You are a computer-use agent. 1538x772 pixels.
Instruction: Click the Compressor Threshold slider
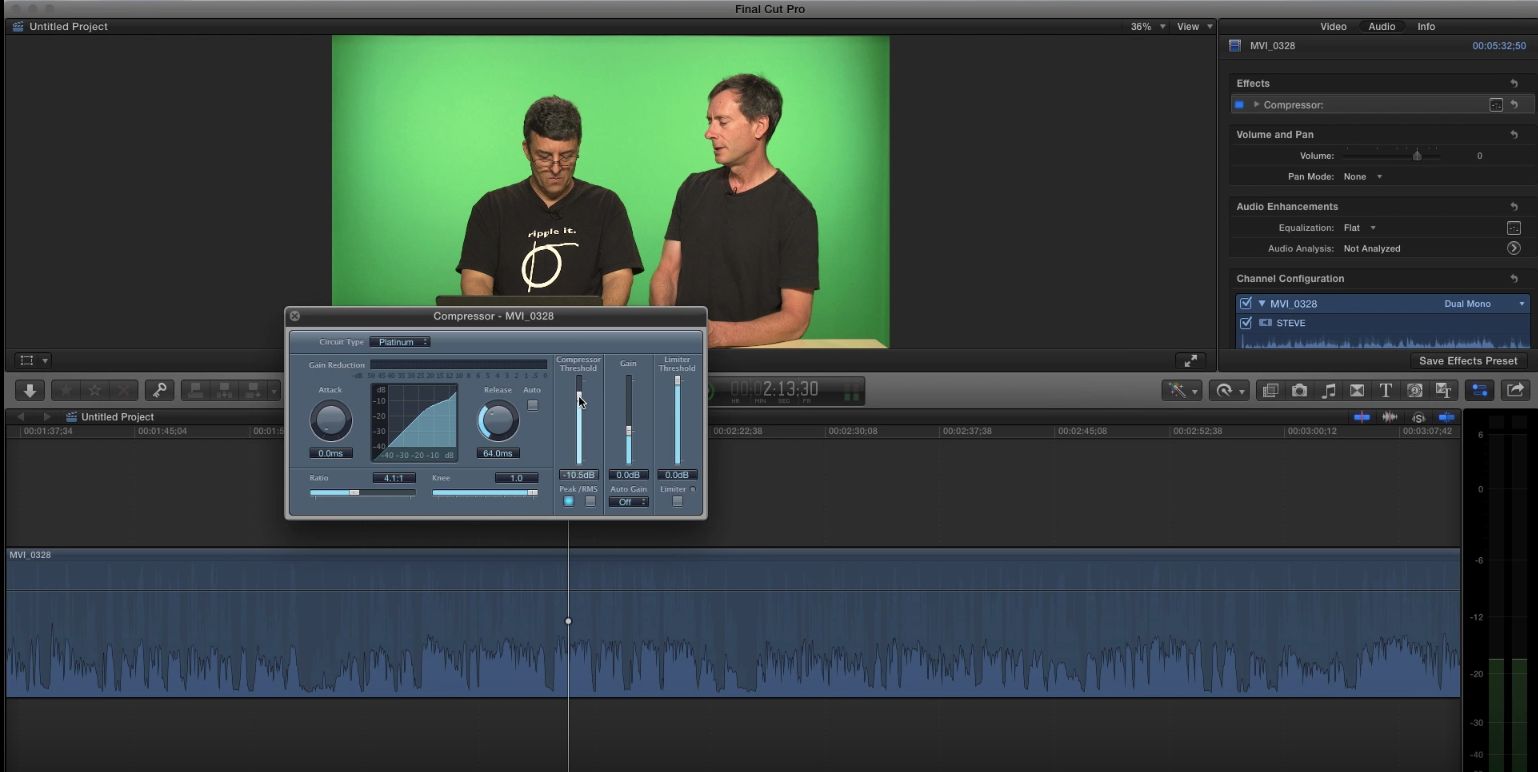578,420
